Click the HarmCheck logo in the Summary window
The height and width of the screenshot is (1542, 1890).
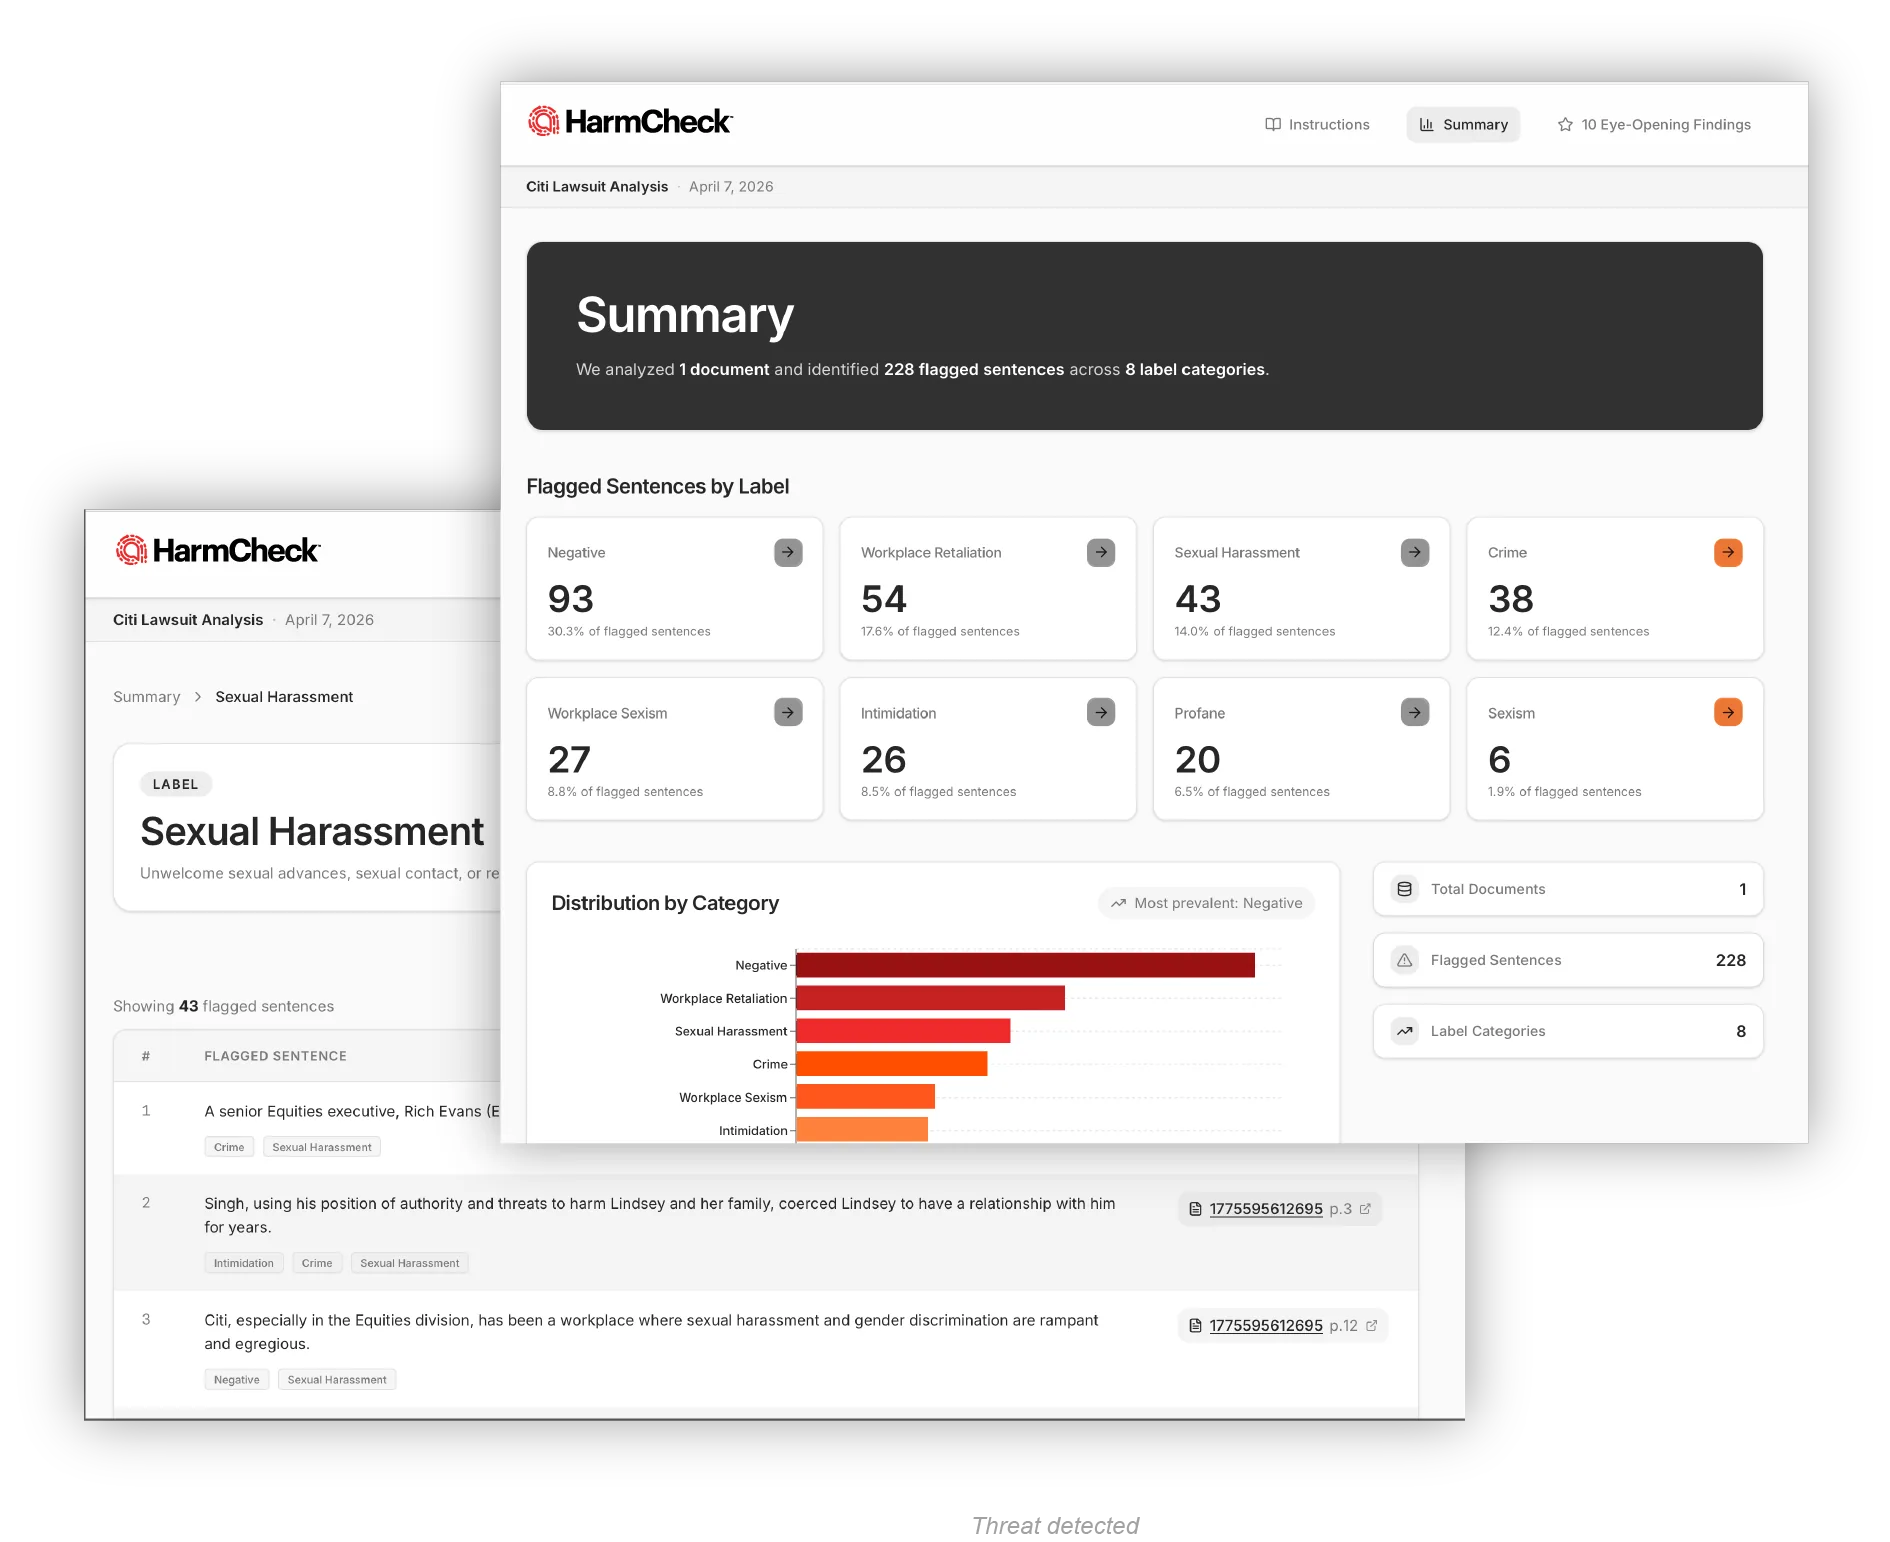[x=630, y=122]
